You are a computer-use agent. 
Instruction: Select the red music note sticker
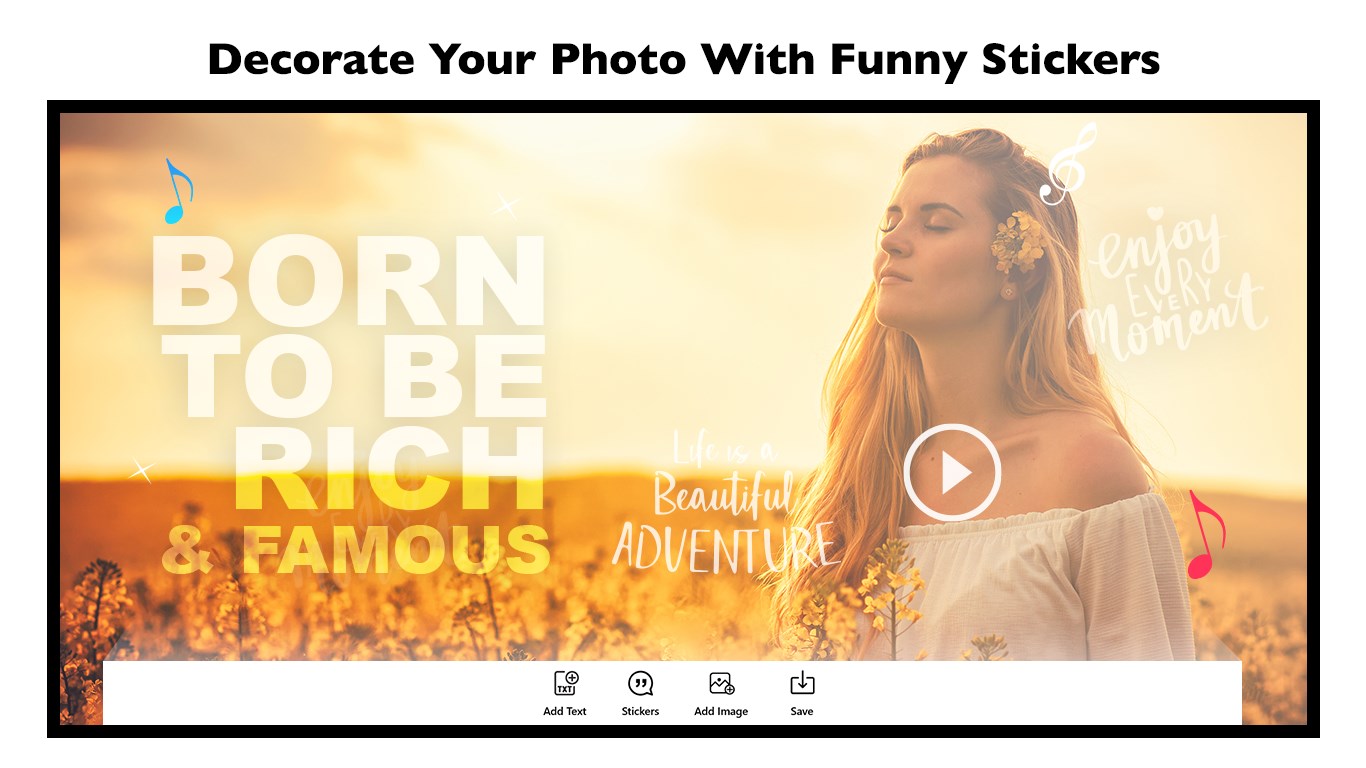(x=1205, y=535)
